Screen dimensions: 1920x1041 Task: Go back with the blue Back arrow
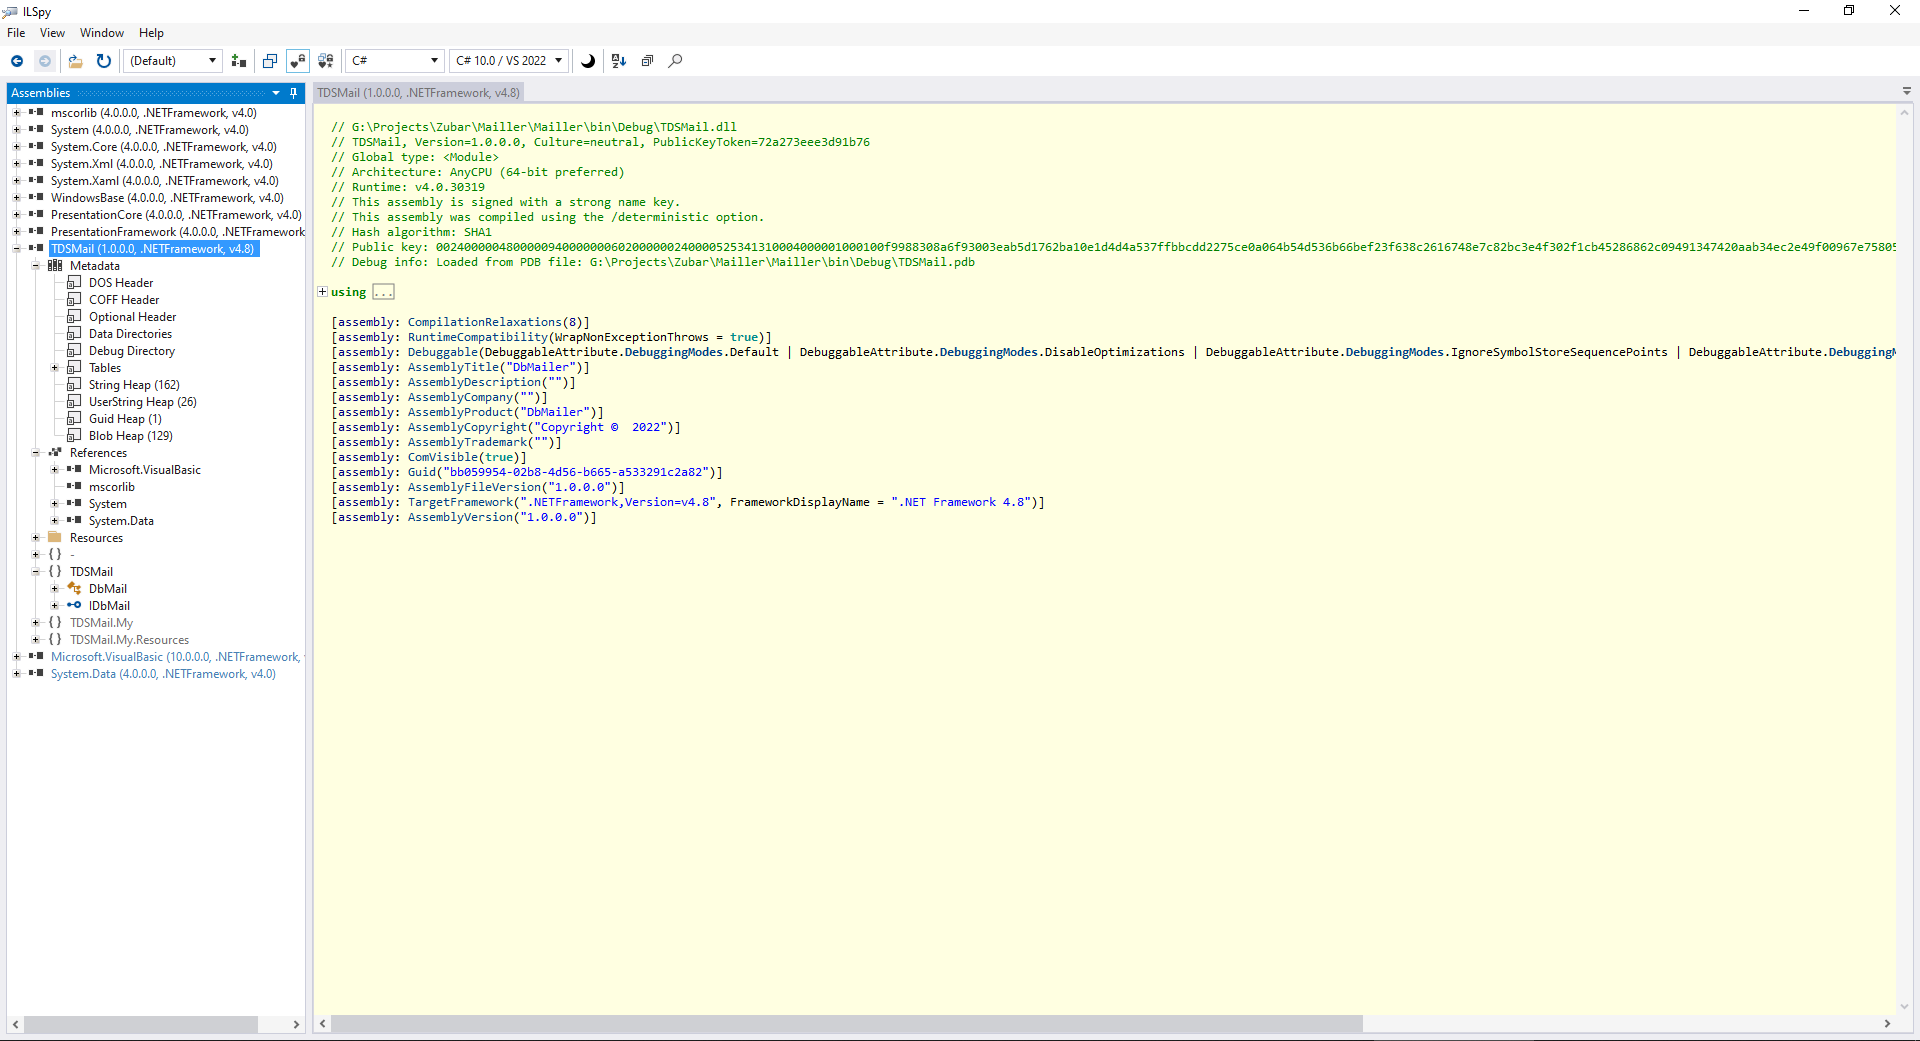point(17,61)
